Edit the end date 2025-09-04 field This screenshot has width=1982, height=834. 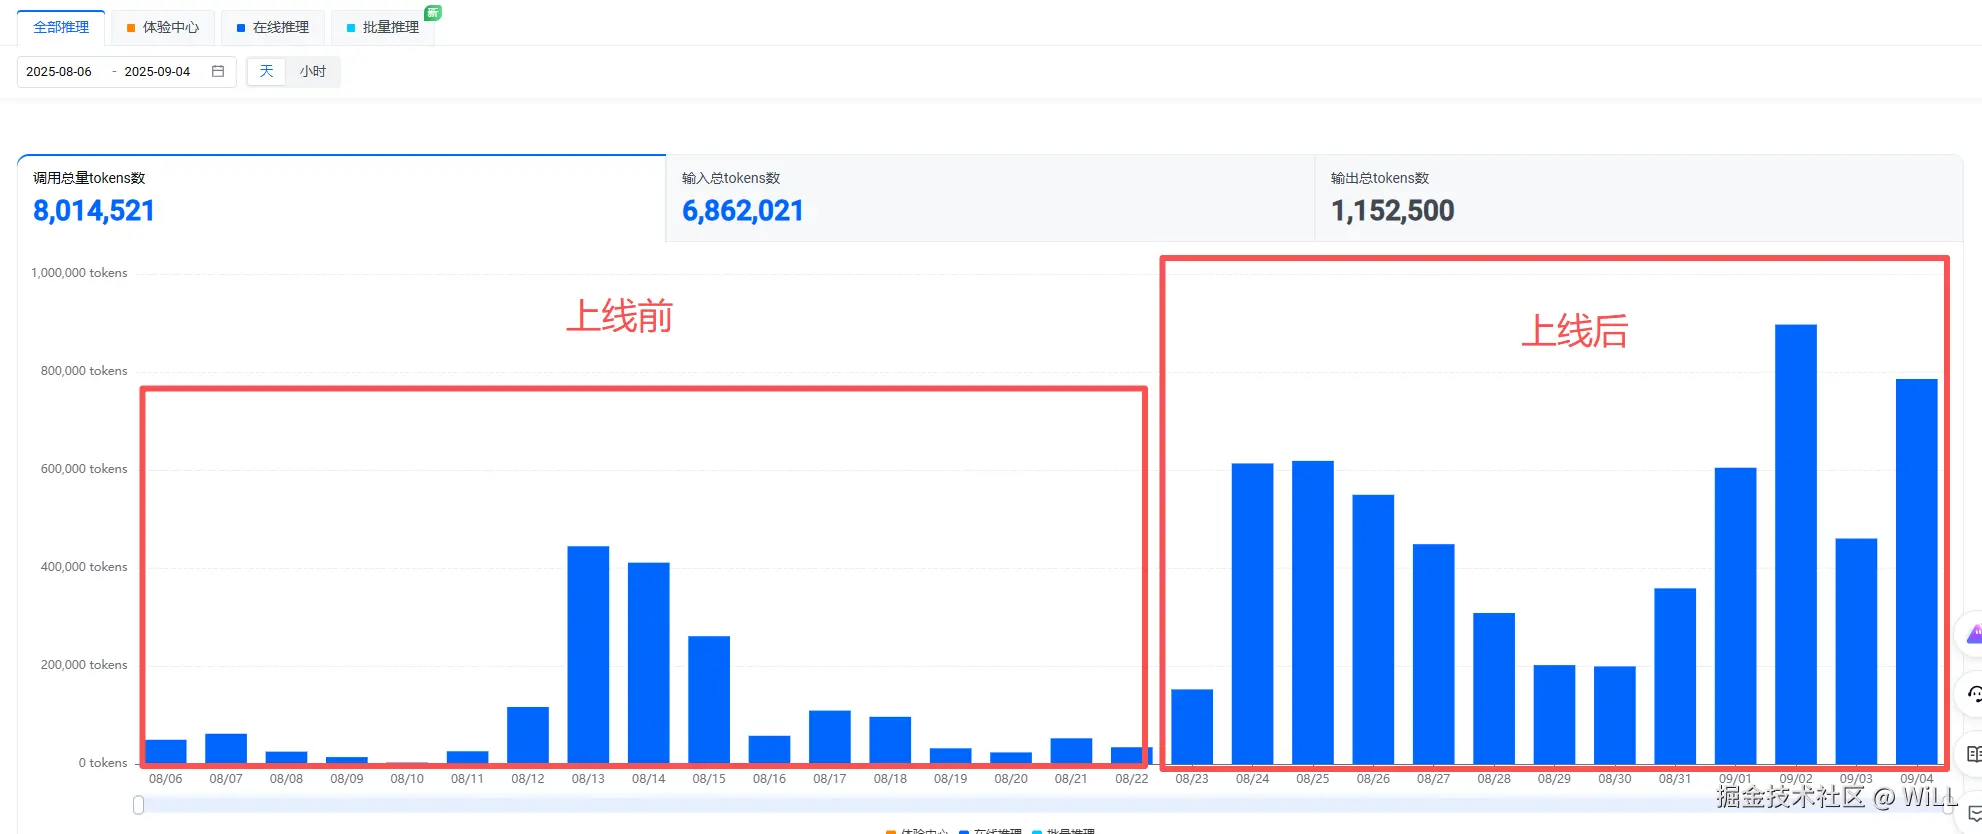pos(157,72)
